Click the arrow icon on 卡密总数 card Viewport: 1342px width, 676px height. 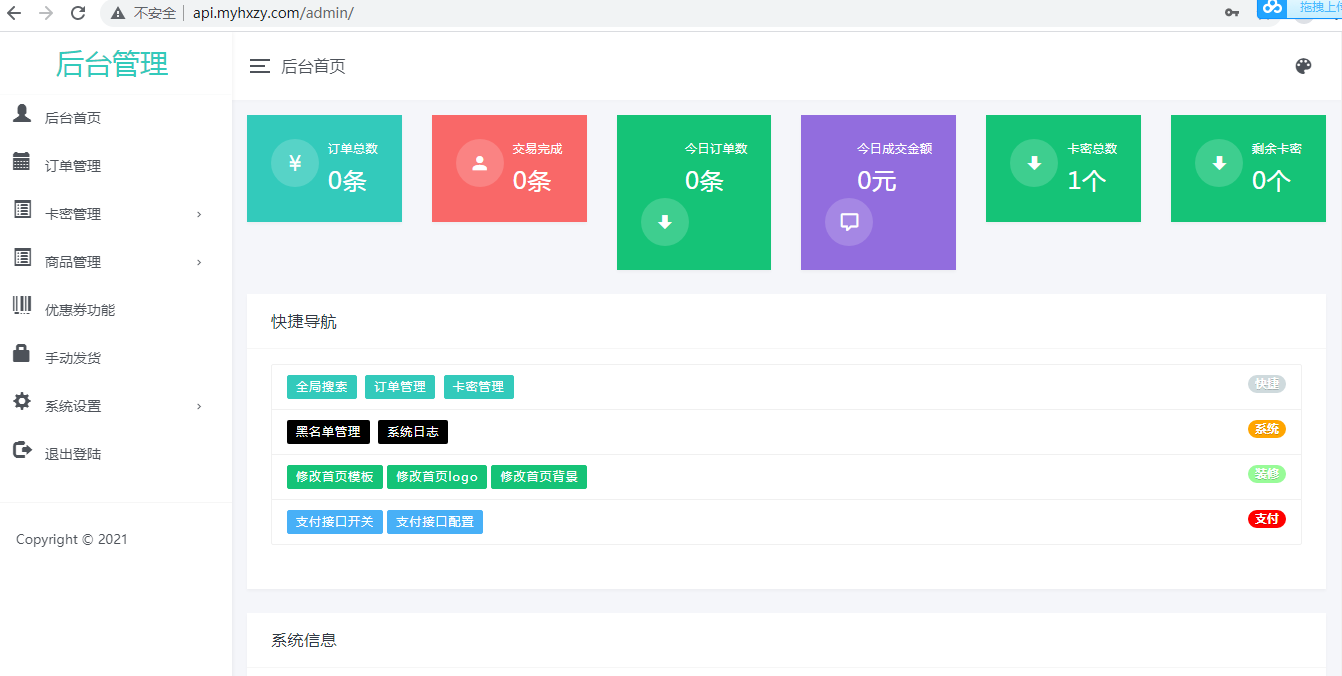point(1034,163)
